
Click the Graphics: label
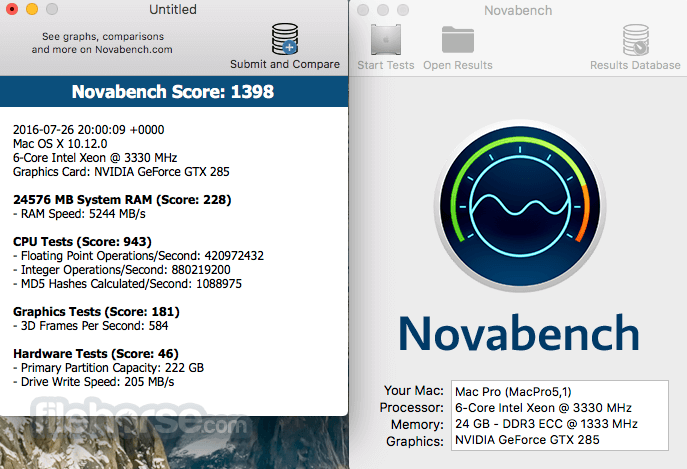pos(415,441)
